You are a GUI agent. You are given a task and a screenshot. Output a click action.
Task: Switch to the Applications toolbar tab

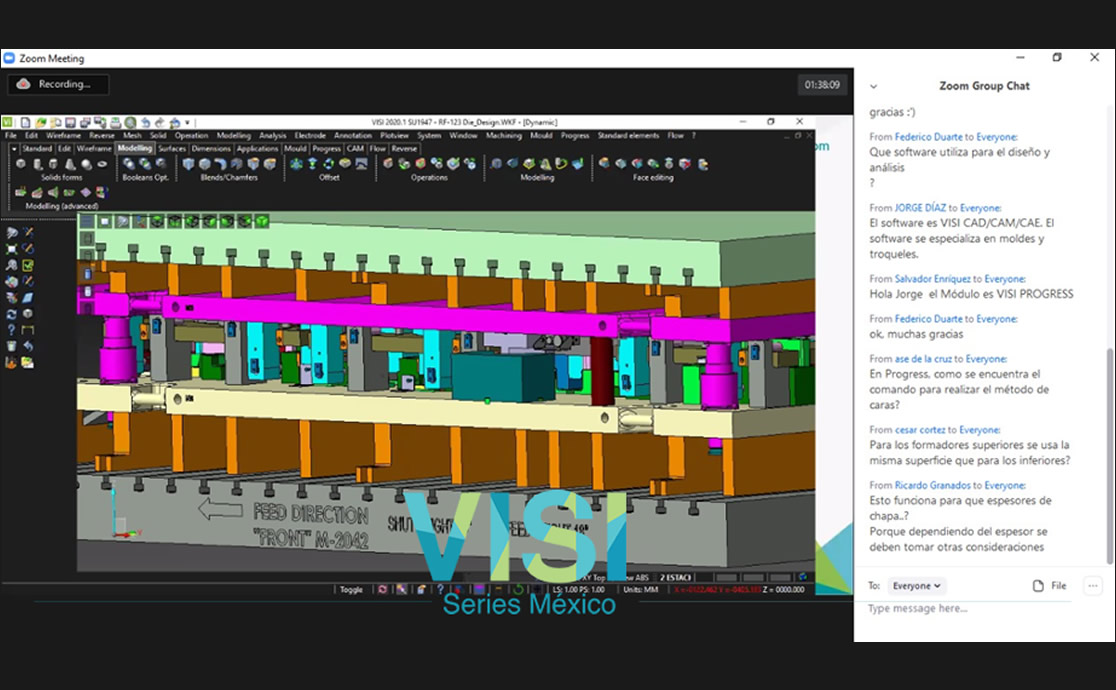coord(257,149)
